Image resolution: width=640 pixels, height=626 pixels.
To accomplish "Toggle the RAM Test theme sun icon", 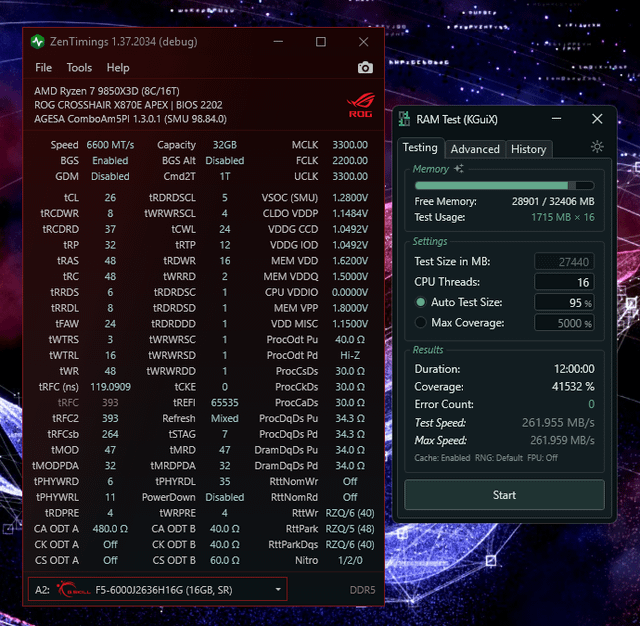I will point(597,147).
